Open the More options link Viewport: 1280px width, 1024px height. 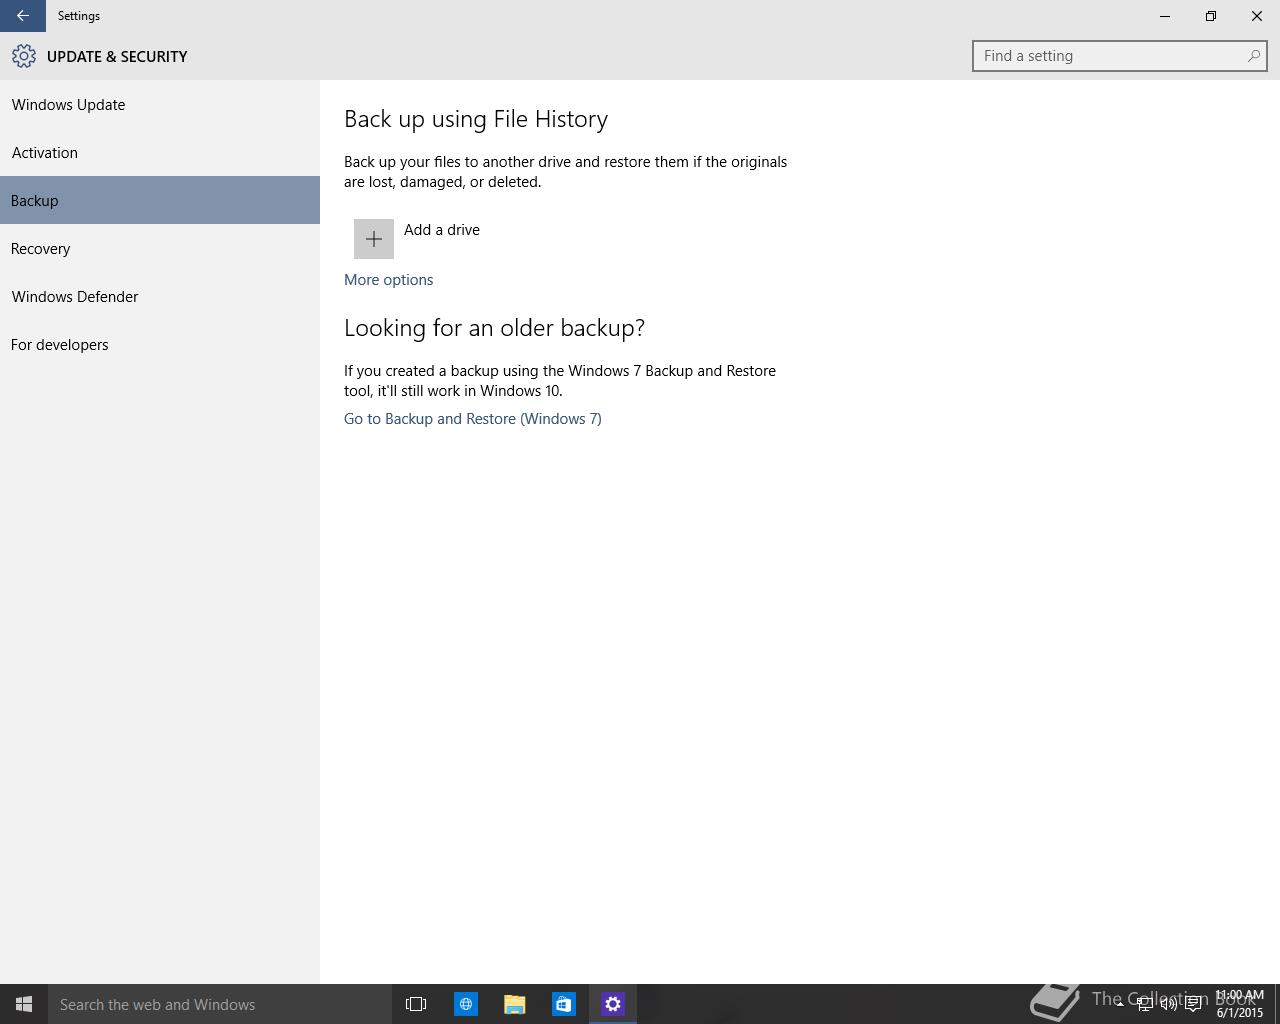tap(388, 280)
